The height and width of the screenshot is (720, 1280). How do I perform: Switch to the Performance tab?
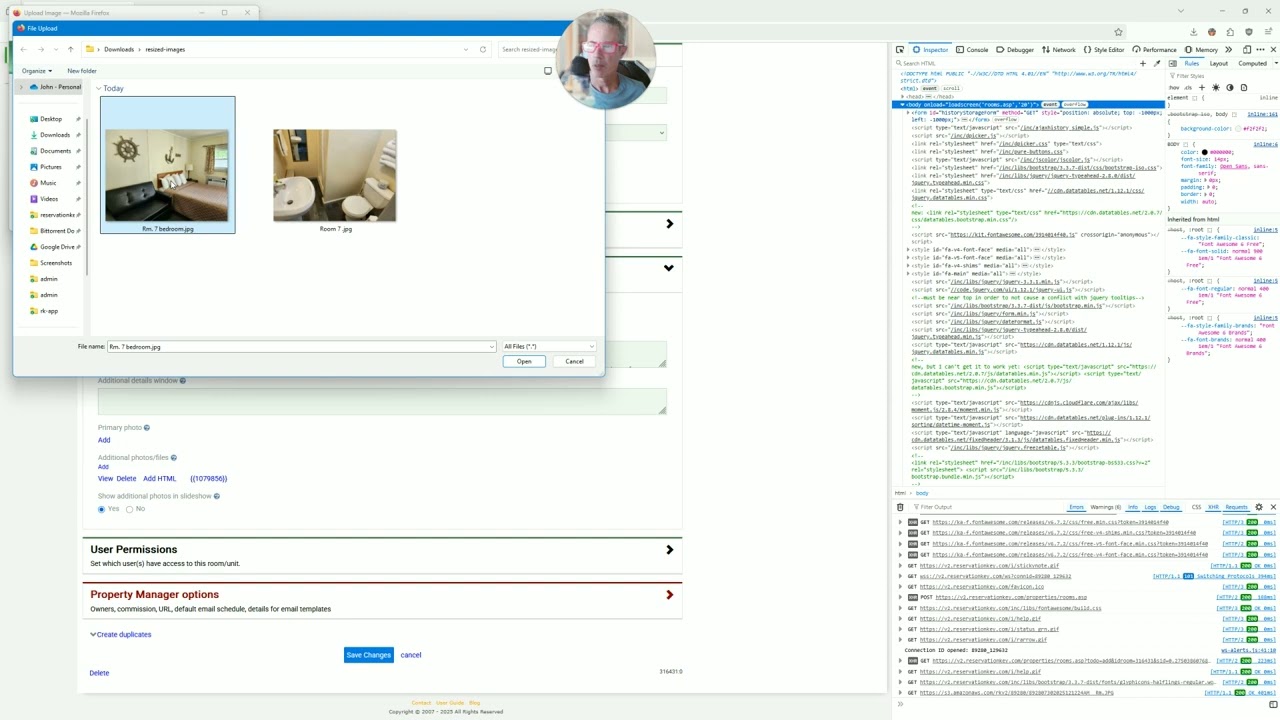tap(1154, 50)
